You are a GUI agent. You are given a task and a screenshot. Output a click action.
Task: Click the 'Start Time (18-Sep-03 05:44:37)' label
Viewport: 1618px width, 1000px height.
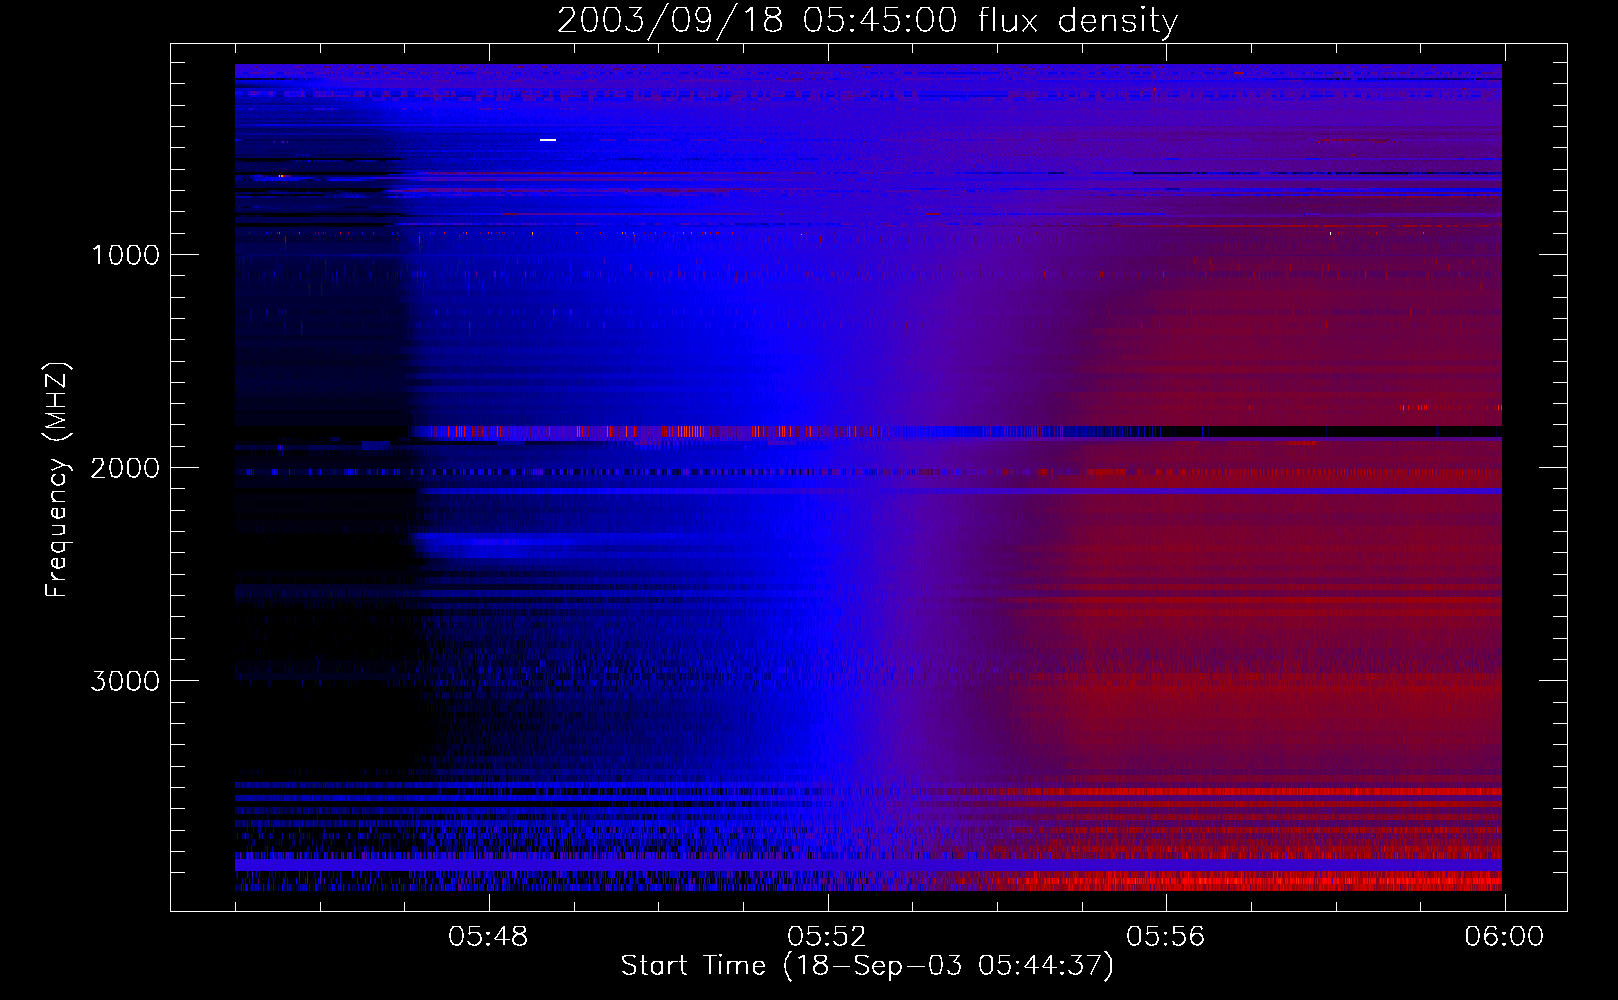tap(867, 966)
